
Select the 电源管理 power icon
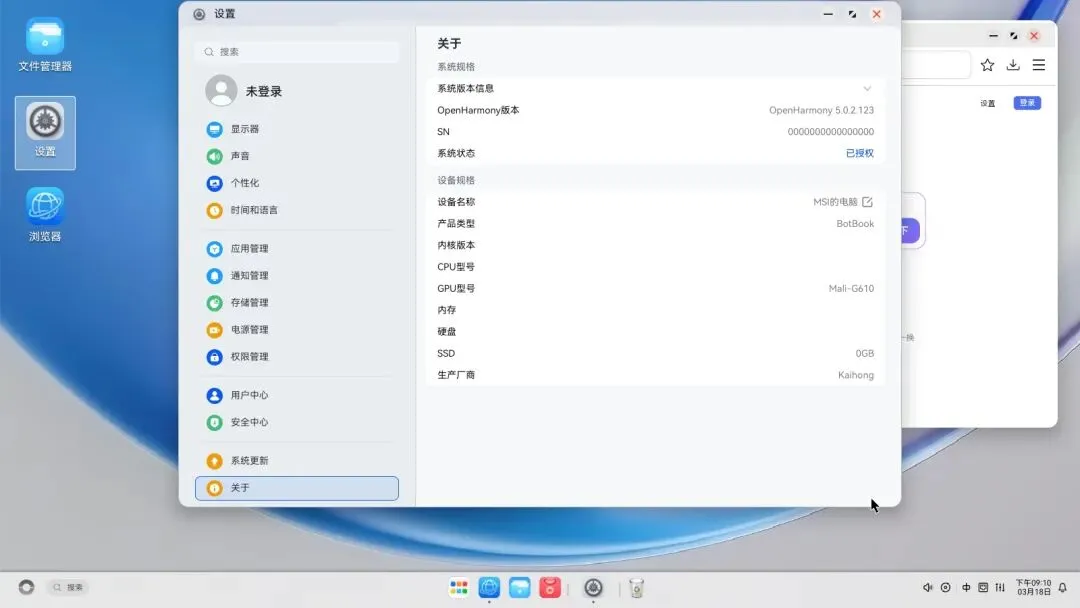[214, 330]
